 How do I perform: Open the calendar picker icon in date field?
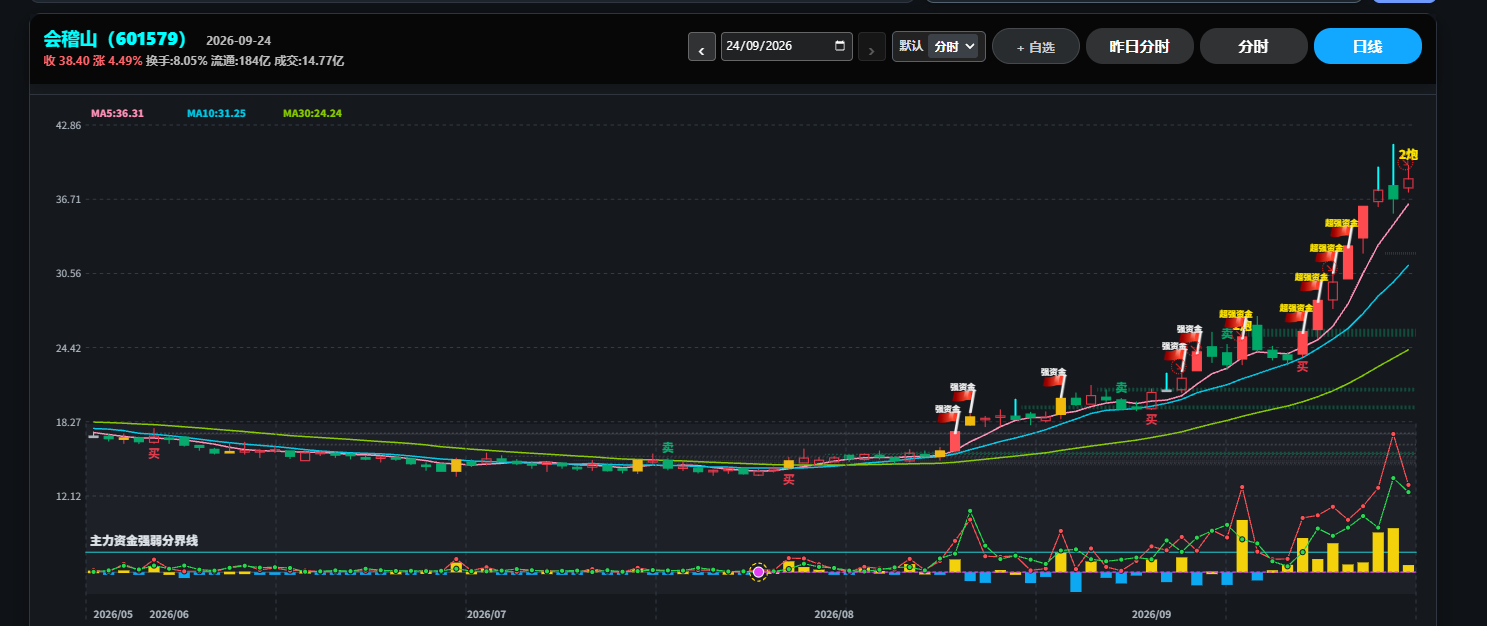[840, 46]
